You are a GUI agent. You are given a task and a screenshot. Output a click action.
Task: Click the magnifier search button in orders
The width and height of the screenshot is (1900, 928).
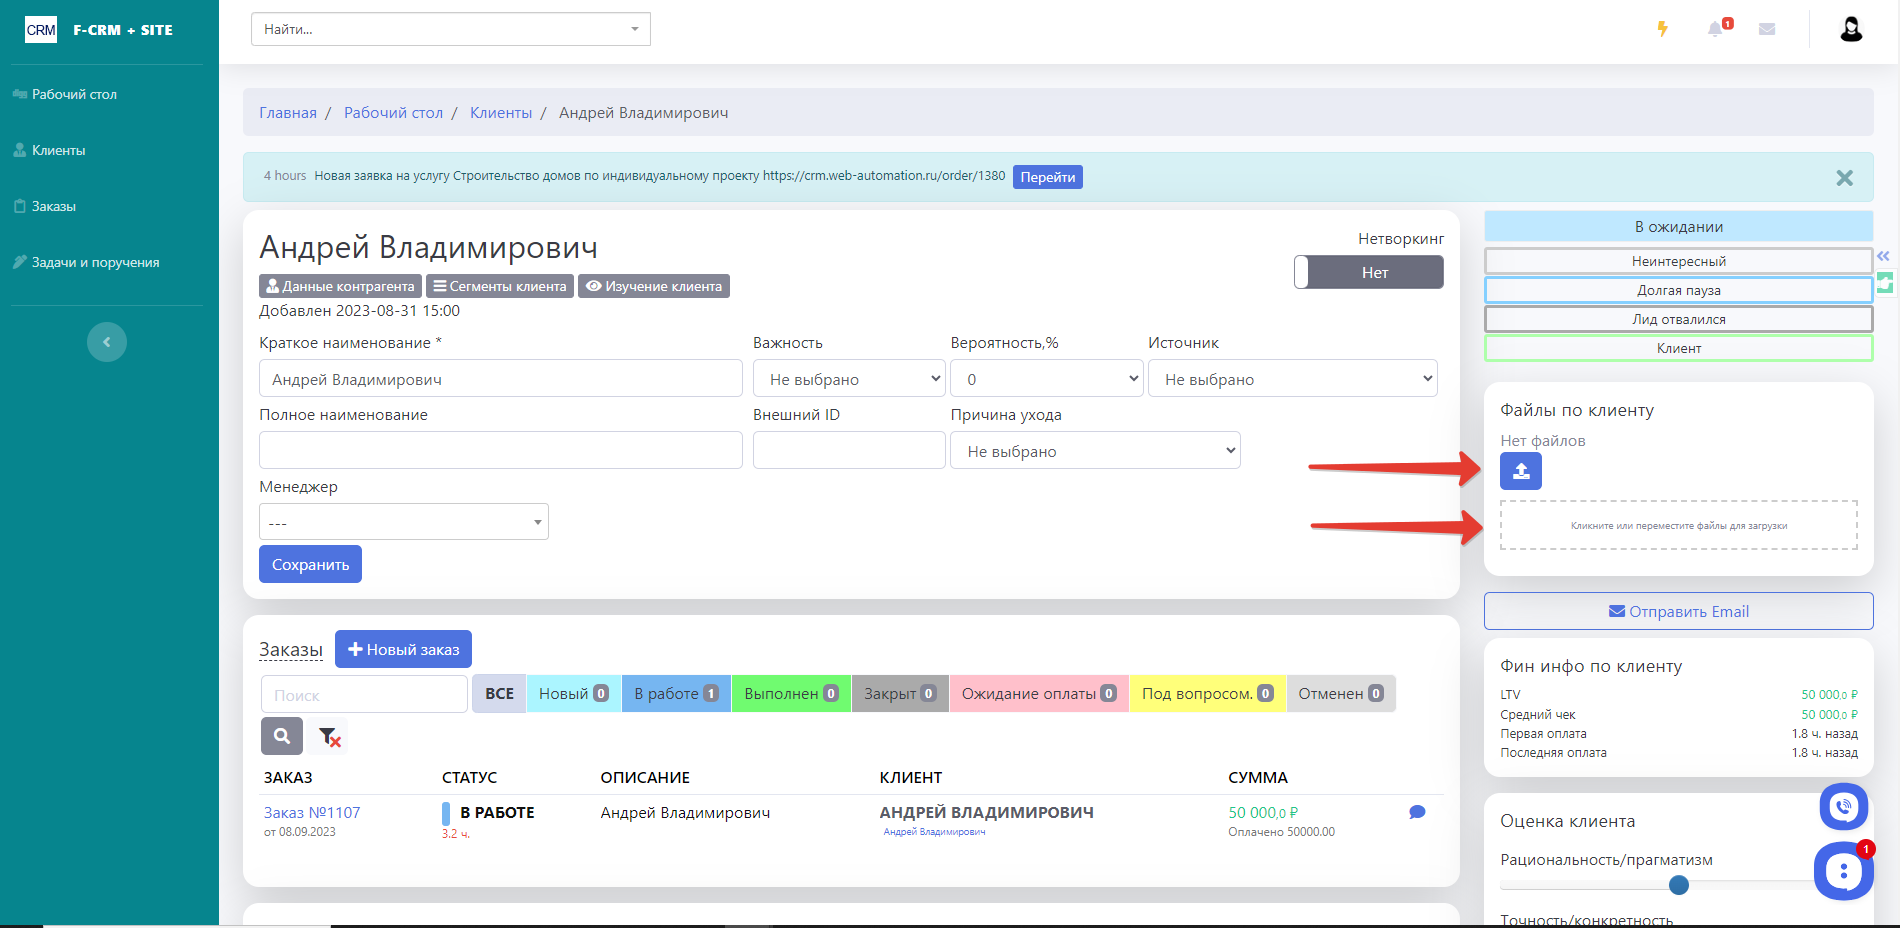point(282,736)
